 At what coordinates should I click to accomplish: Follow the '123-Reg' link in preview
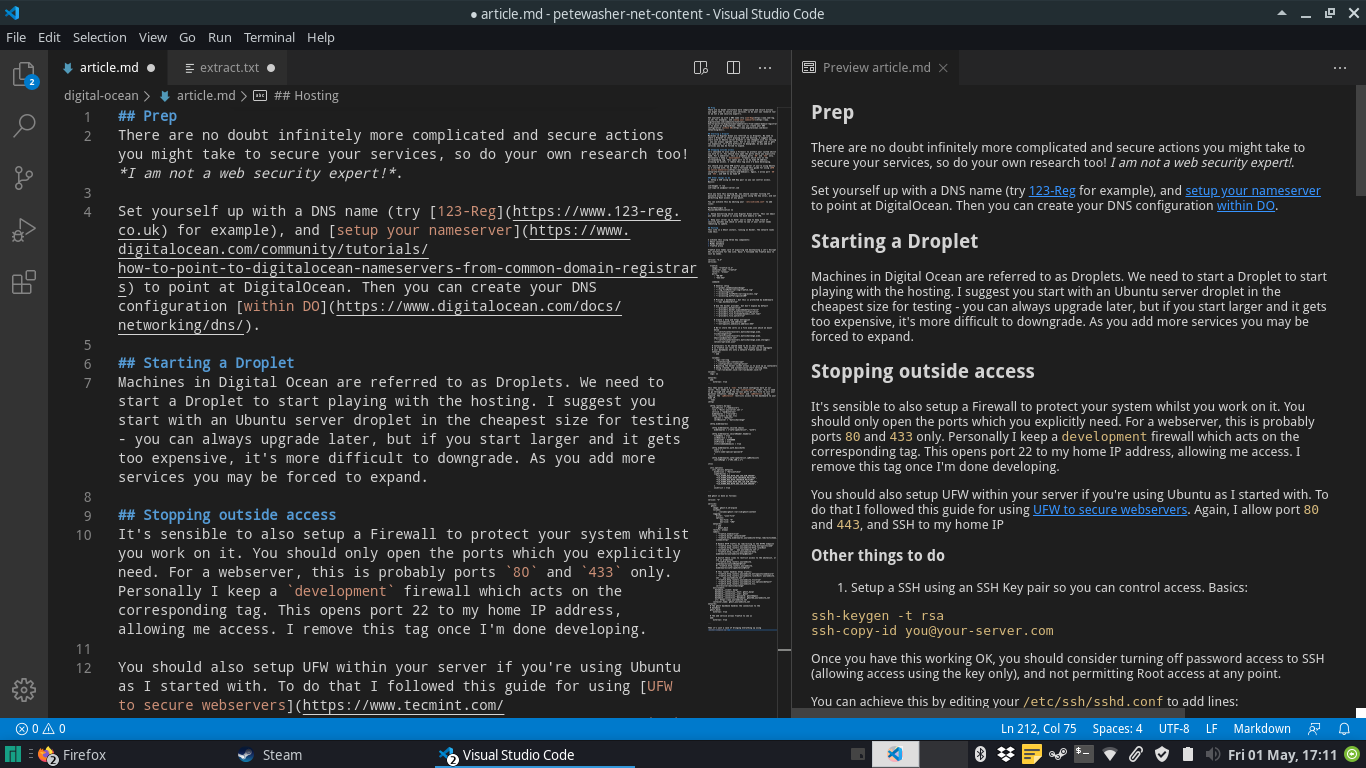point(1052,190)
